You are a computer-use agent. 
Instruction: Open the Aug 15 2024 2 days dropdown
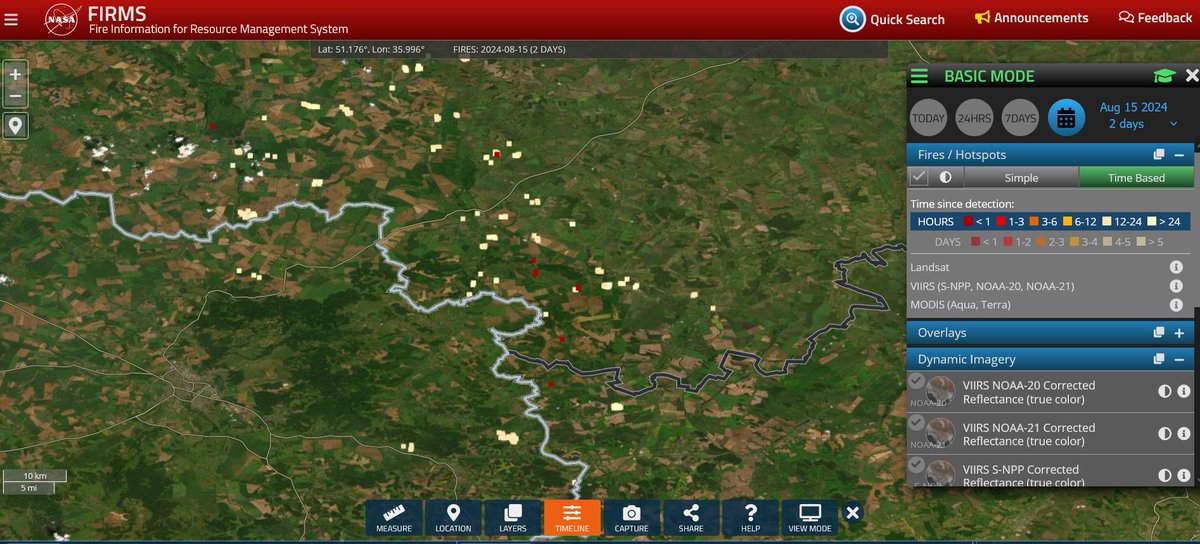pyautogui.click(x=1139, y=116)
